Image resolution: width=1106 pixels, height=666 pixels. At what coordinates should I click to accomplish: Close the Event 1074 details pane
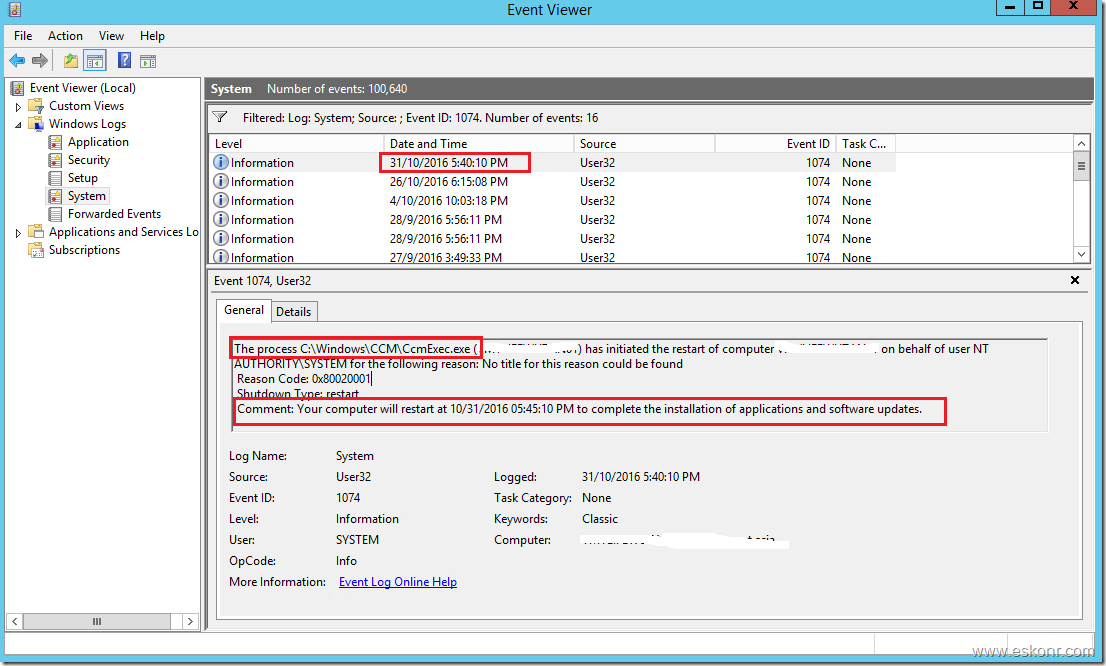tap(1075, 280)
